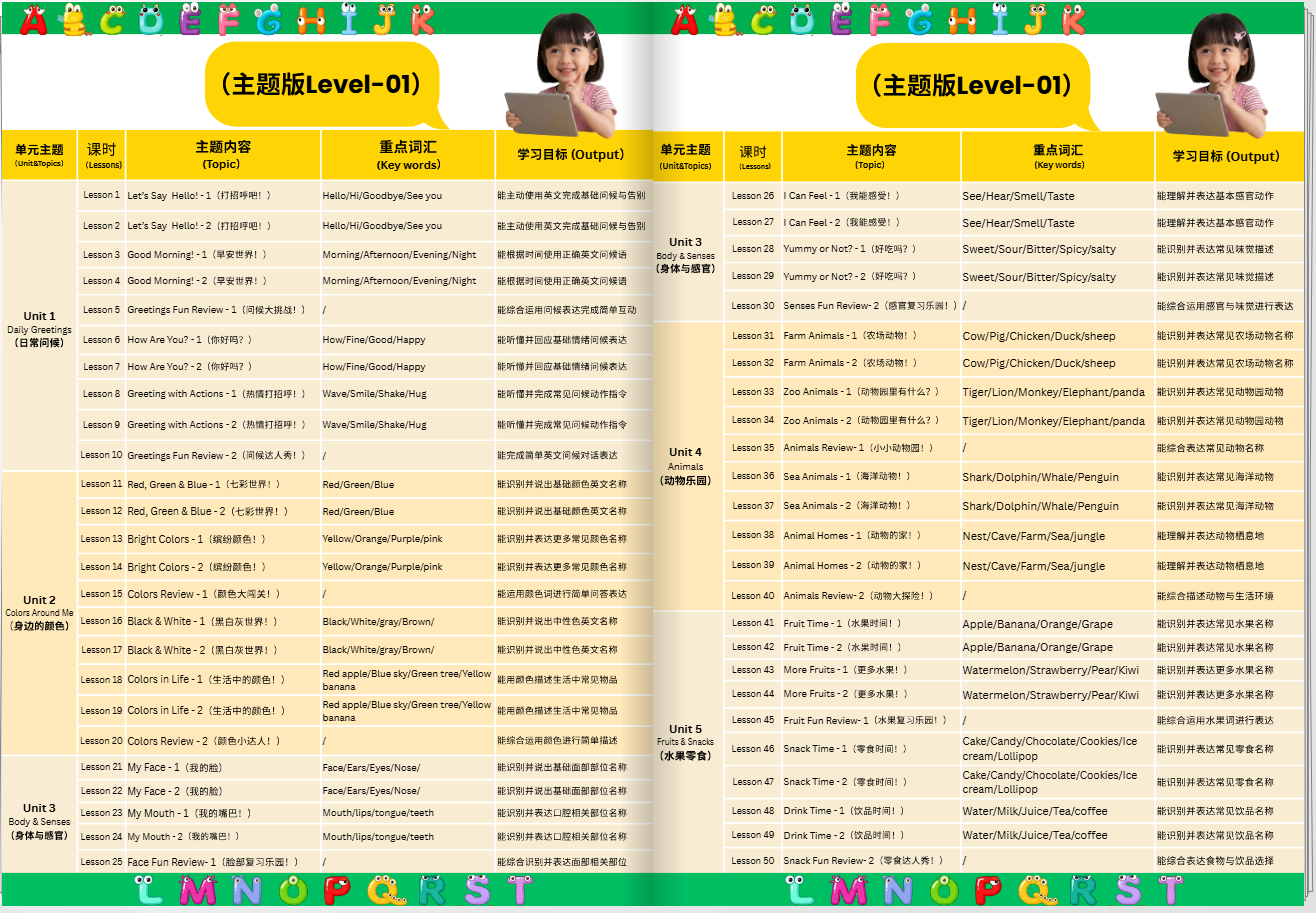Select the purple letter E on the left page
The height and width of the screenshot is (913, 1316).
(190, 19)
